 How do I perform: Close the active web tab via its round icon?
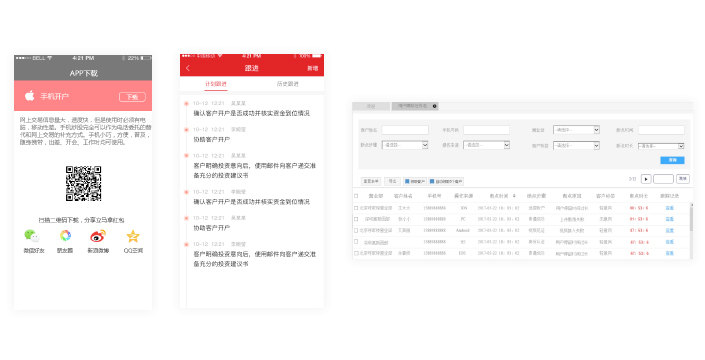click(x=434, y=106)
